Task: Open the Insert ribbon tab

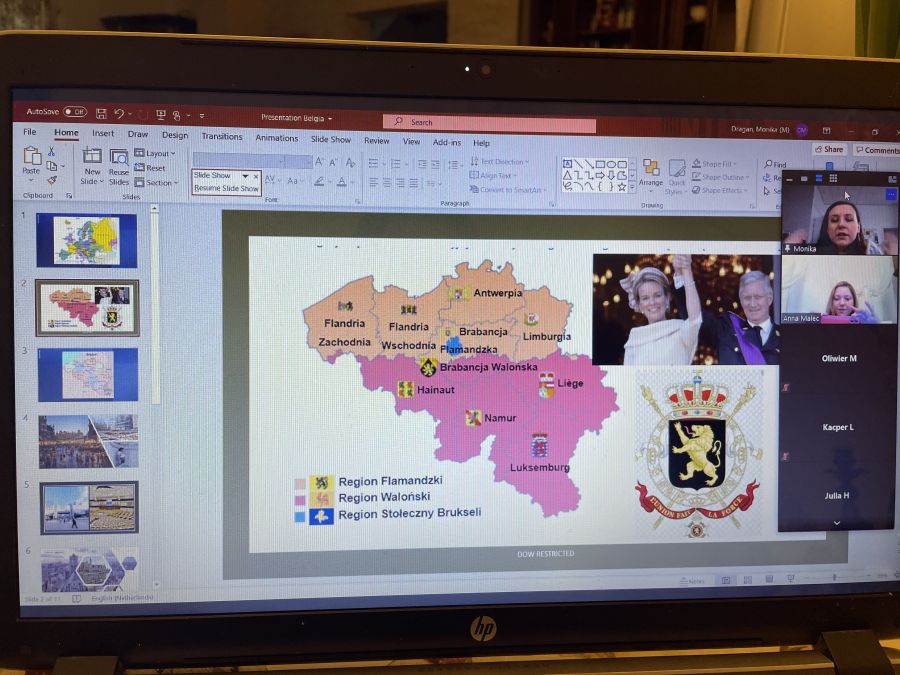Action: click(103, 134)
